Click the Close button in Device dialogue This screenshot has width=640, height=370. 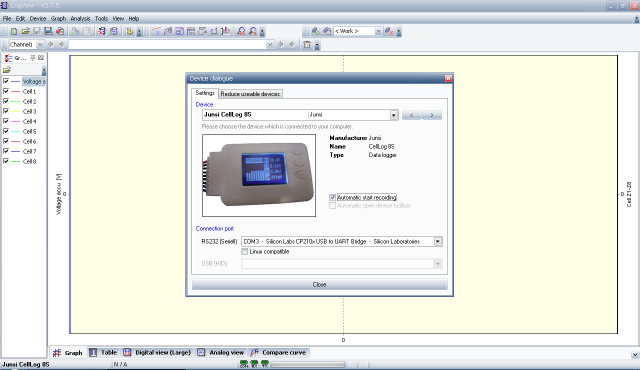[320, 284]
